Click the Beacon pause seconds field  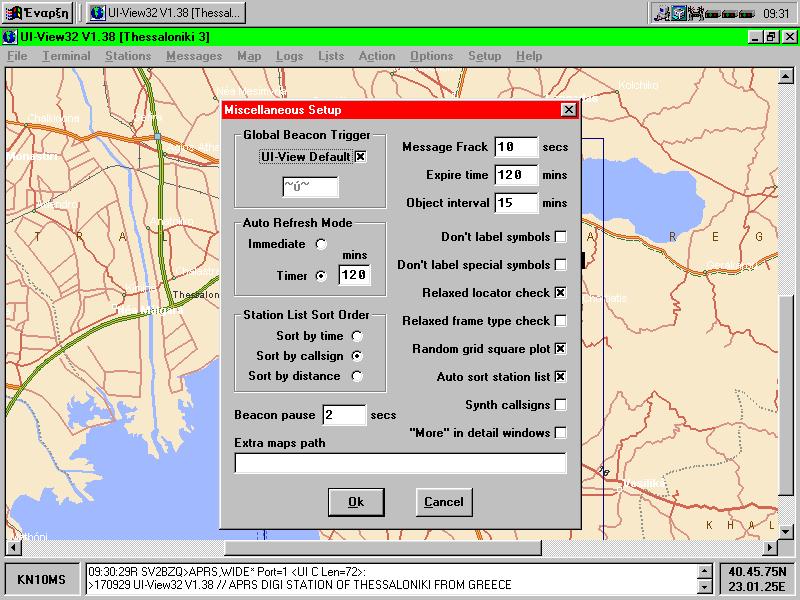click(x=344, y=415)
